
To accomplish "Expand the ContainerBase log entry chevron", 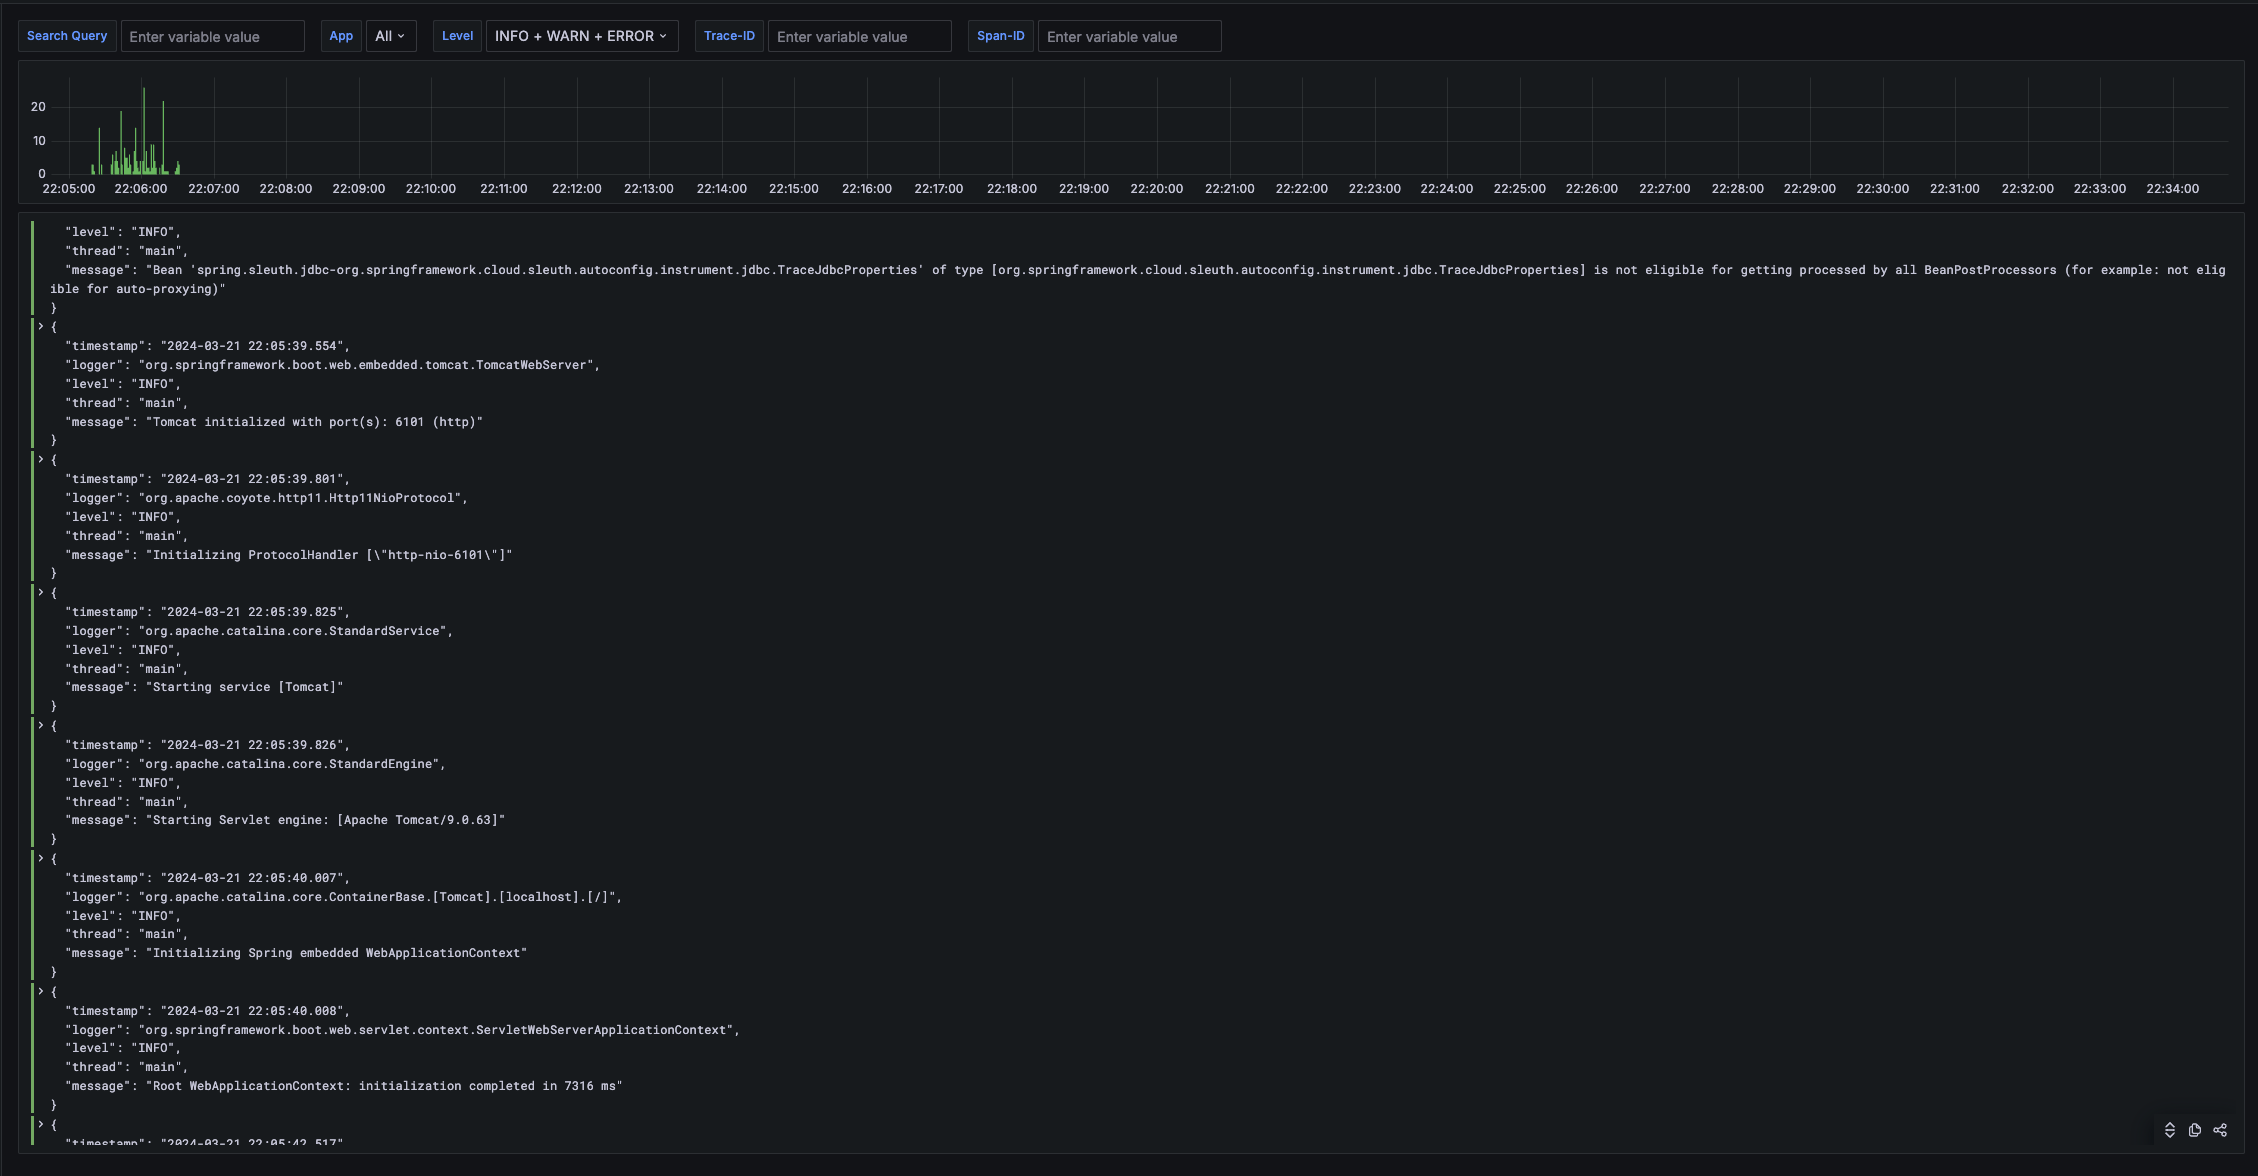I will click(x=41, y=858).
